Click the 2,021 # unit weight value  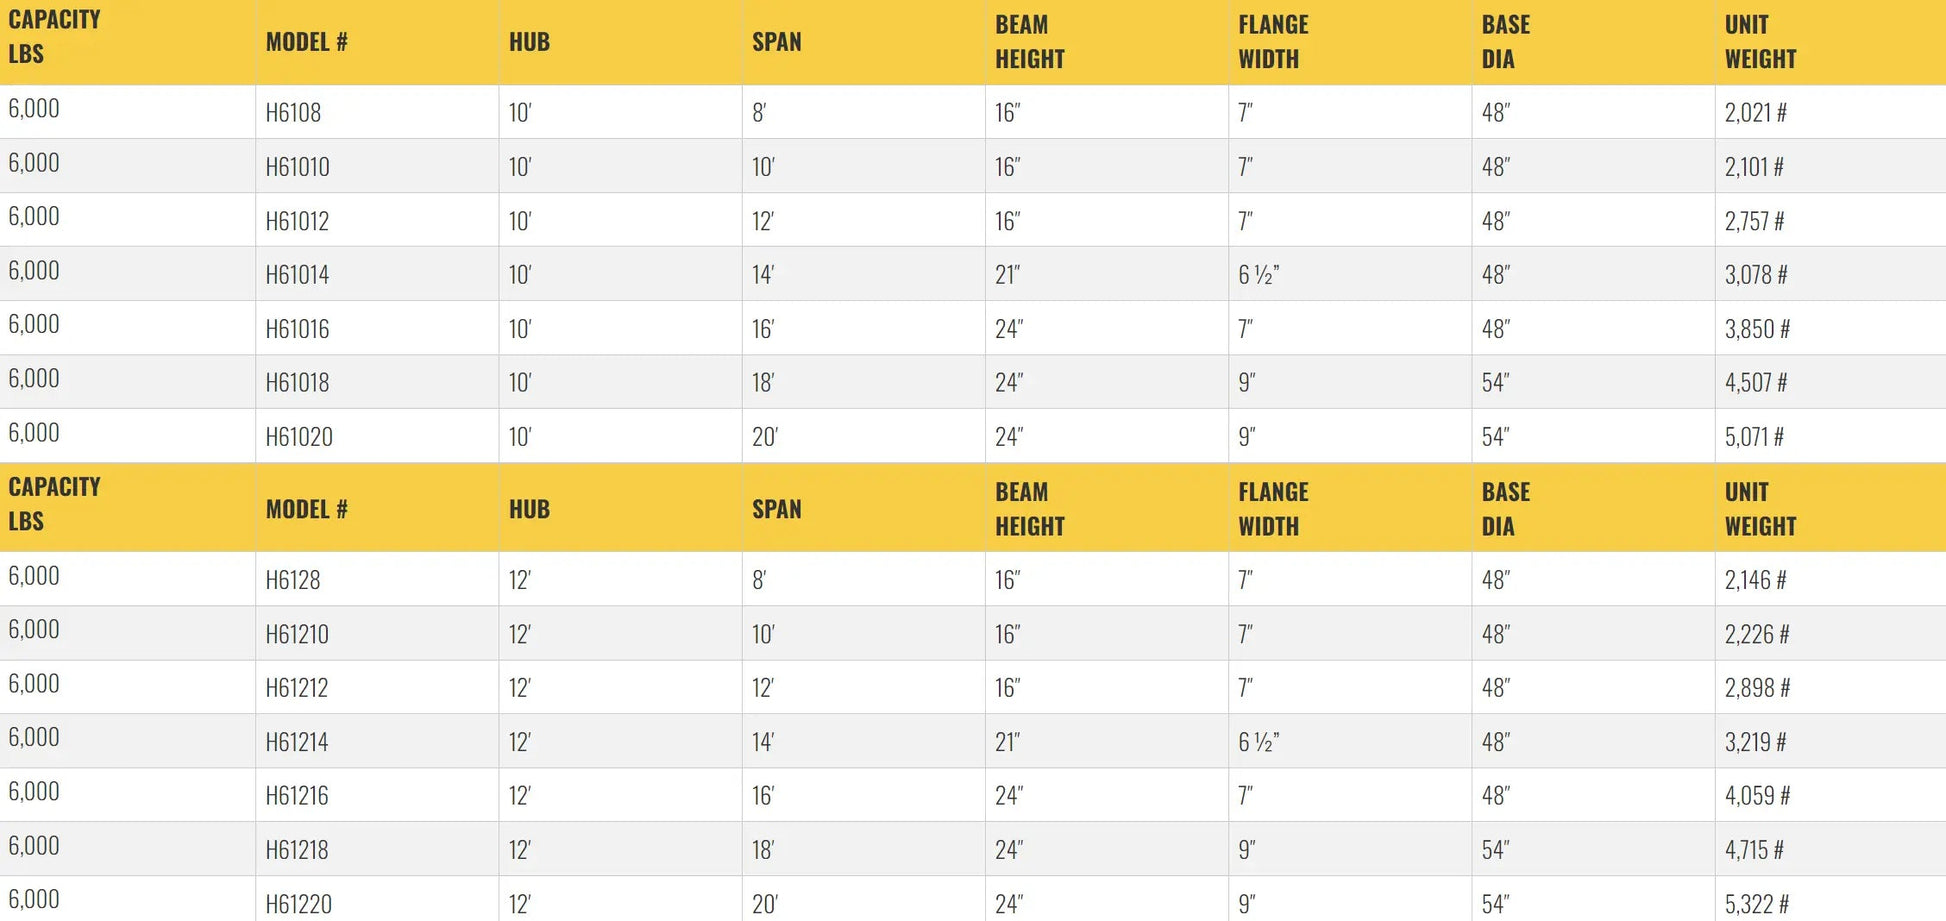pyautogui.click(x=1755, y=113)
